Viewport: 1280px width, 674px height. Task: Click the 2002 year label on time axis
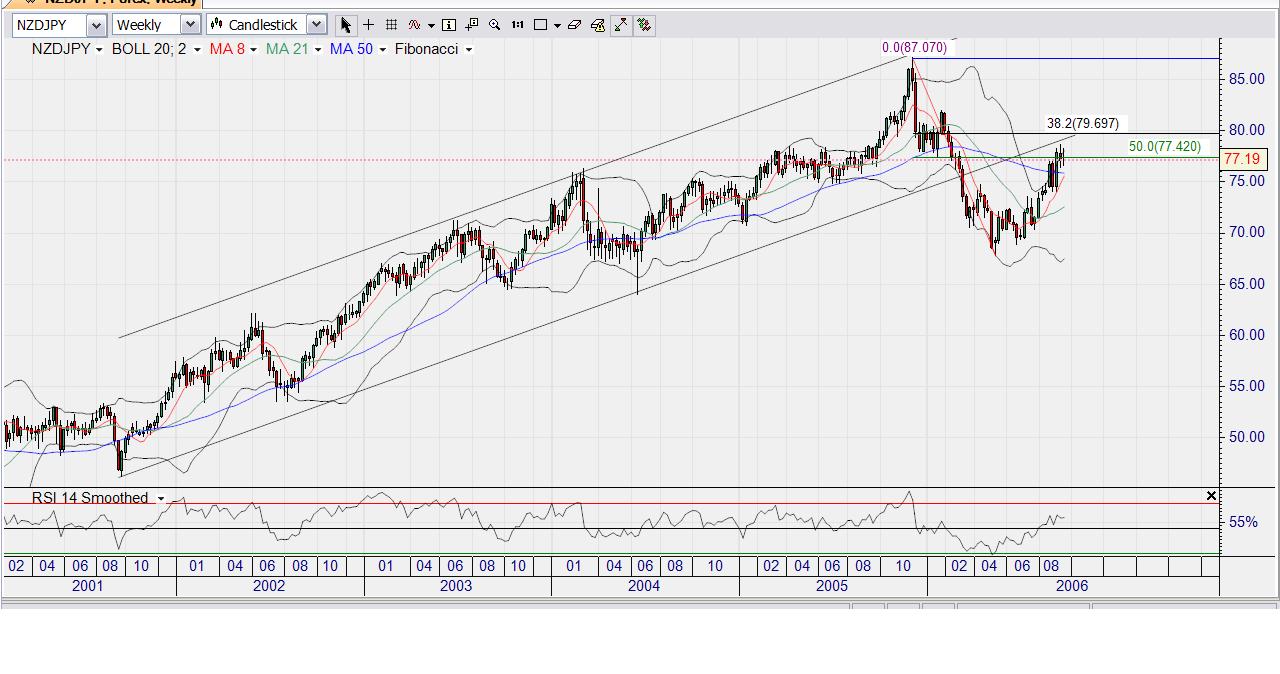(269, 586)
